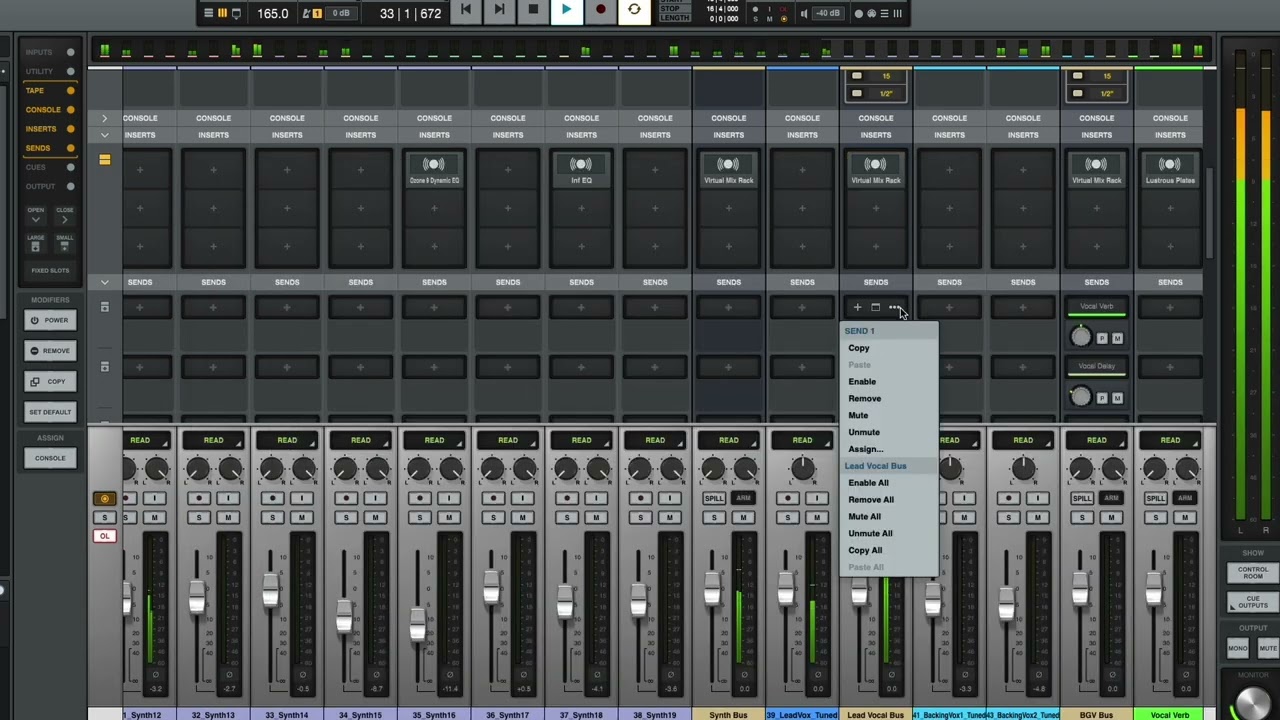Open the READ automation dropdown on Synth Bus

pyautogui.click(x=728, y=440)
